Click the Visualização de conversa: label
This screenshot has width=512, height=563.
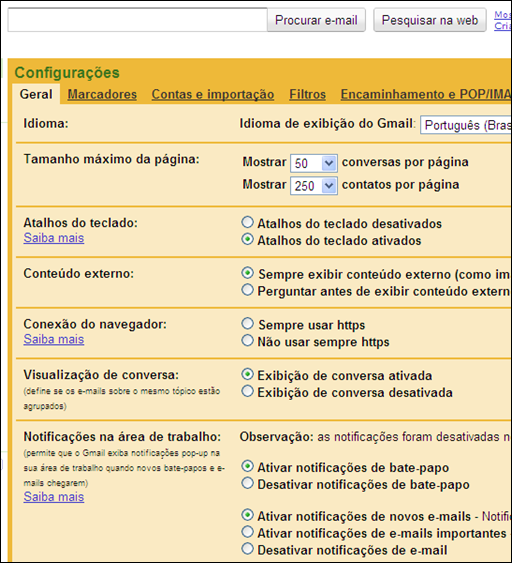pyautogui.click(x=101, y=375)
